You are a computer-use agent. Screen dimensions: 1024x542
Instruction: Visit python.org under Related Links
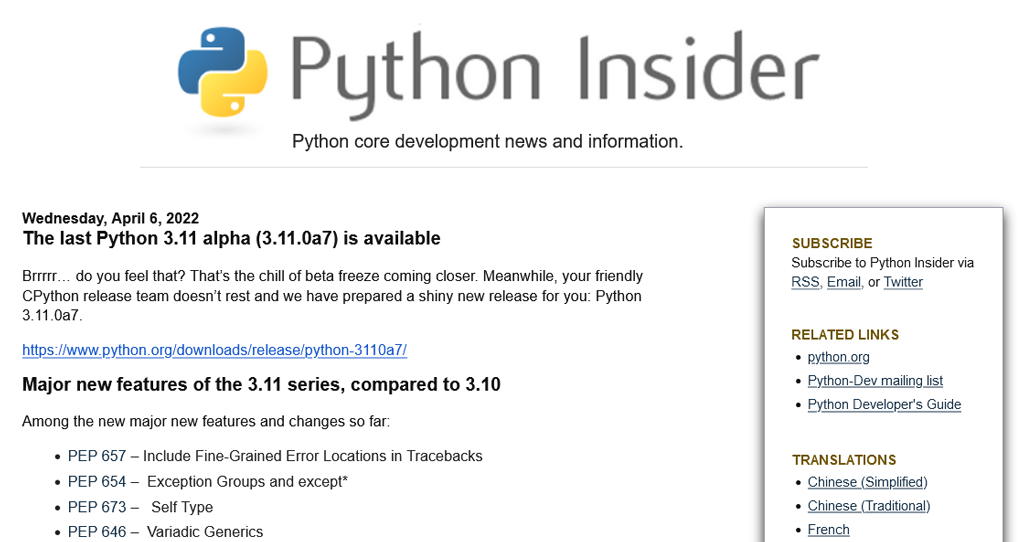[x=839, y=357]
